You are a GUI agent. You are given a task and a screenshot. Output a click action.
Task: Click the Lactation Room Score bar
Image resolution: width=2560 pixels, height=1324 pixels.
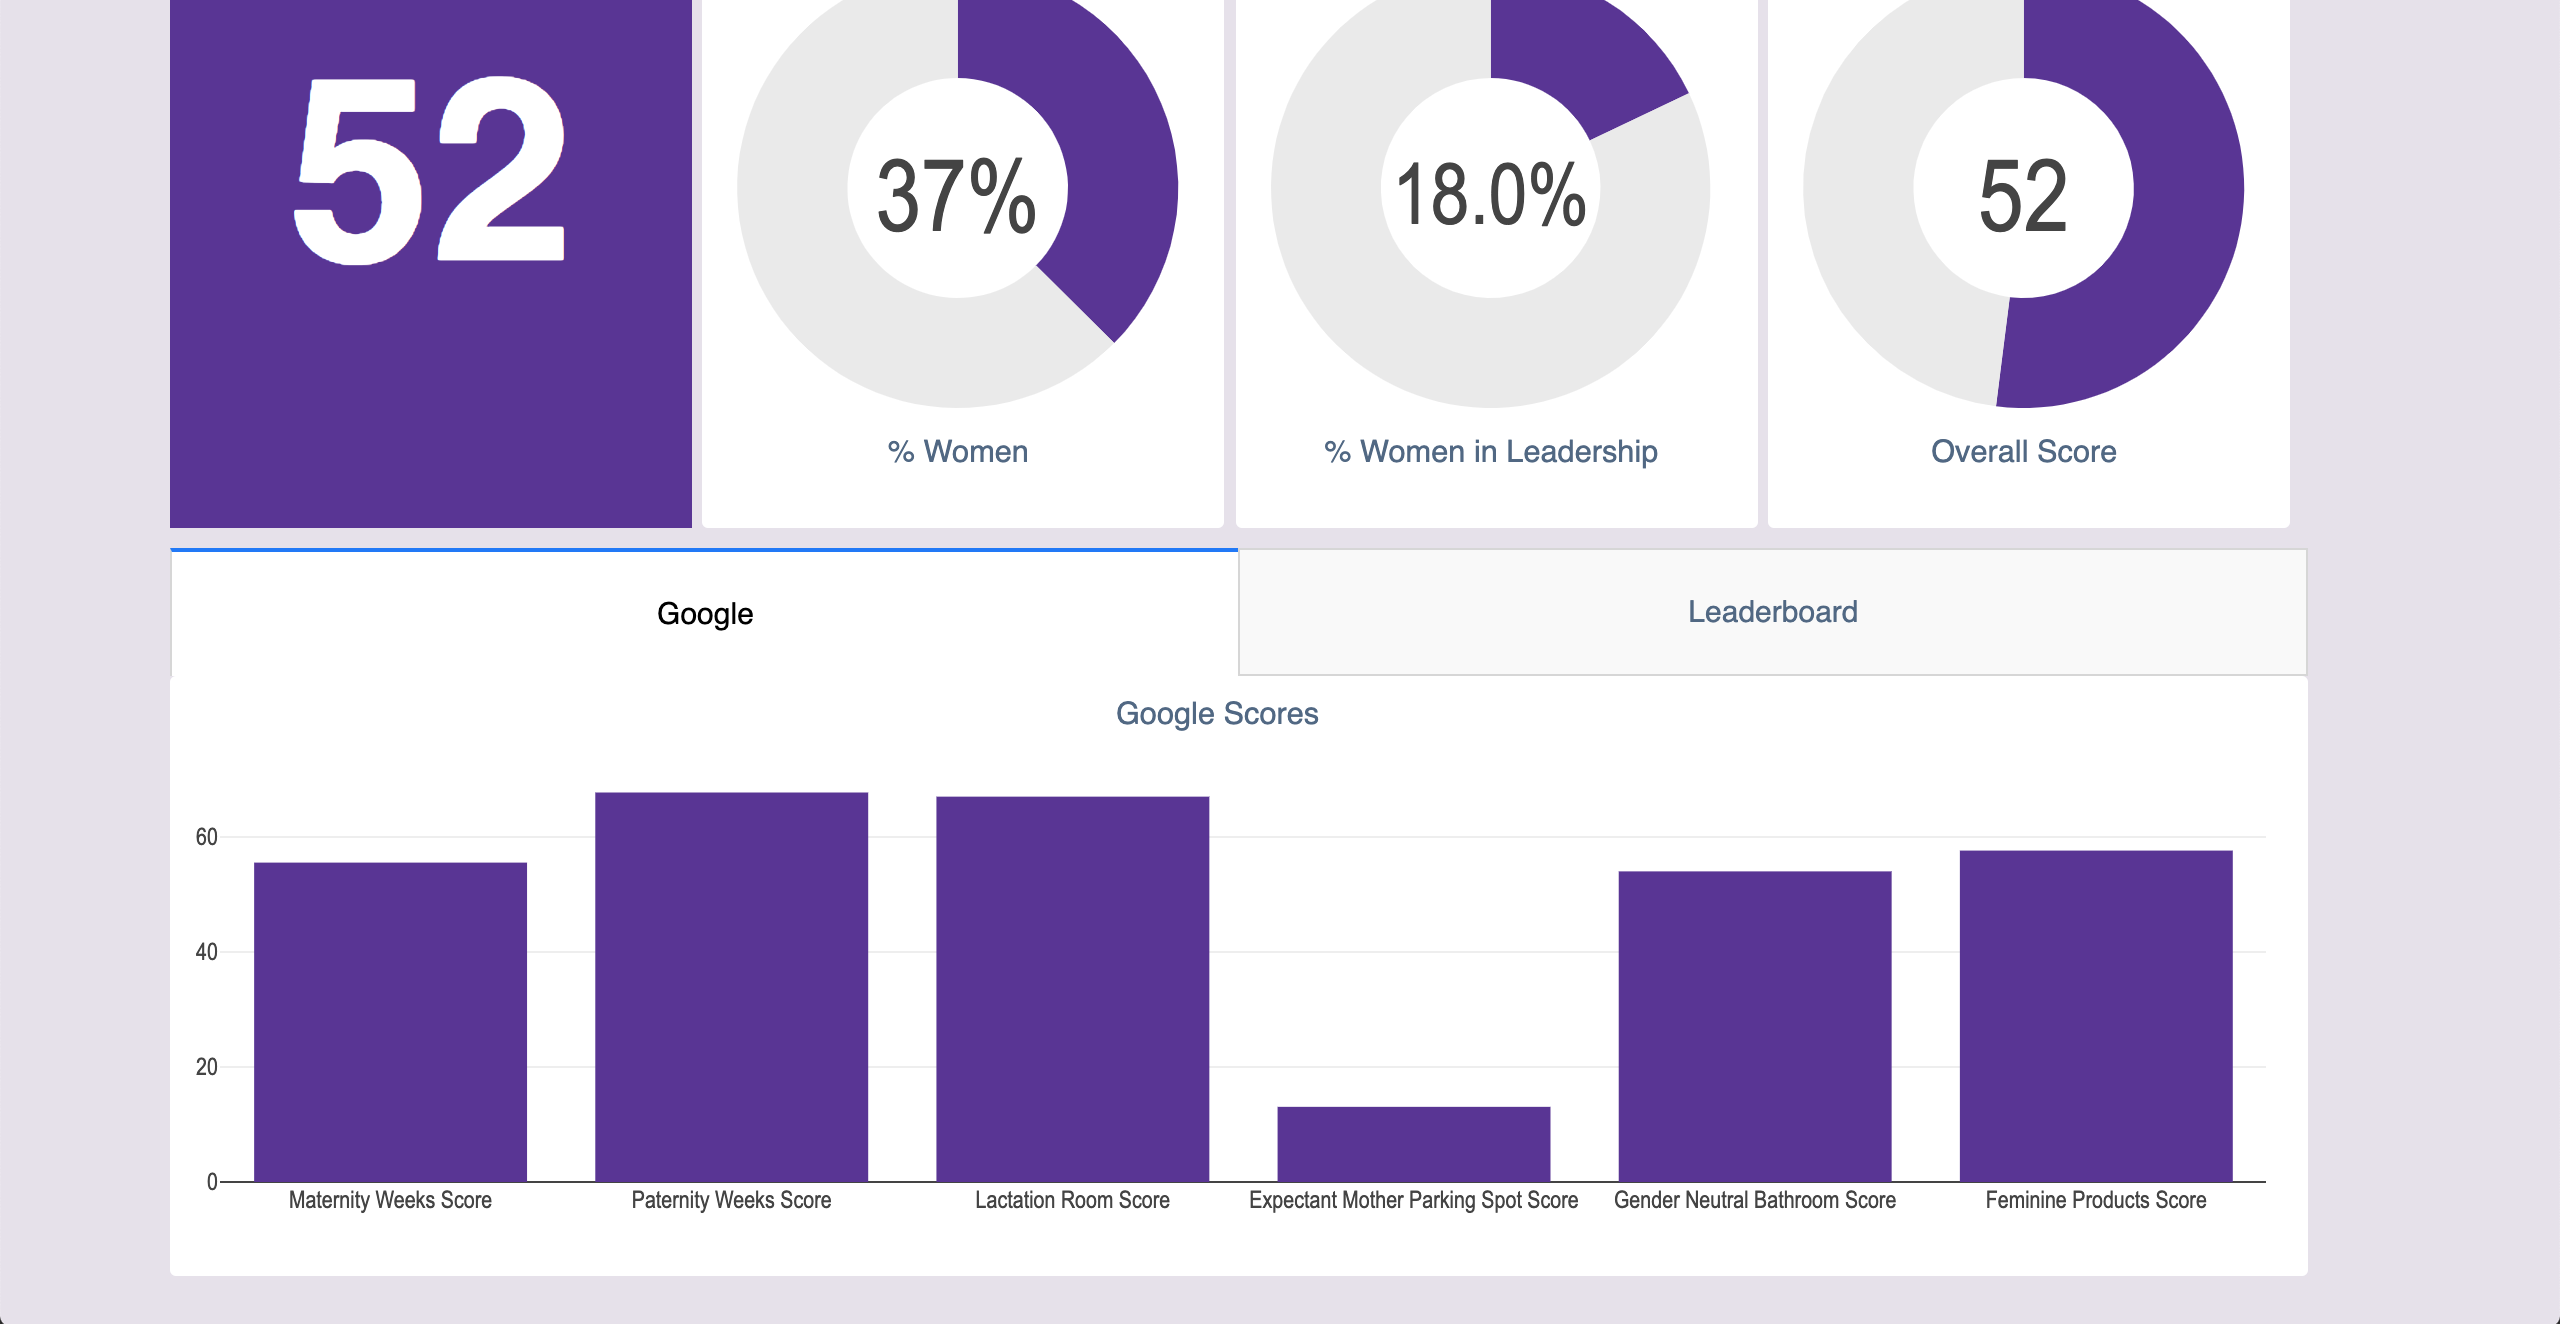1072,988
